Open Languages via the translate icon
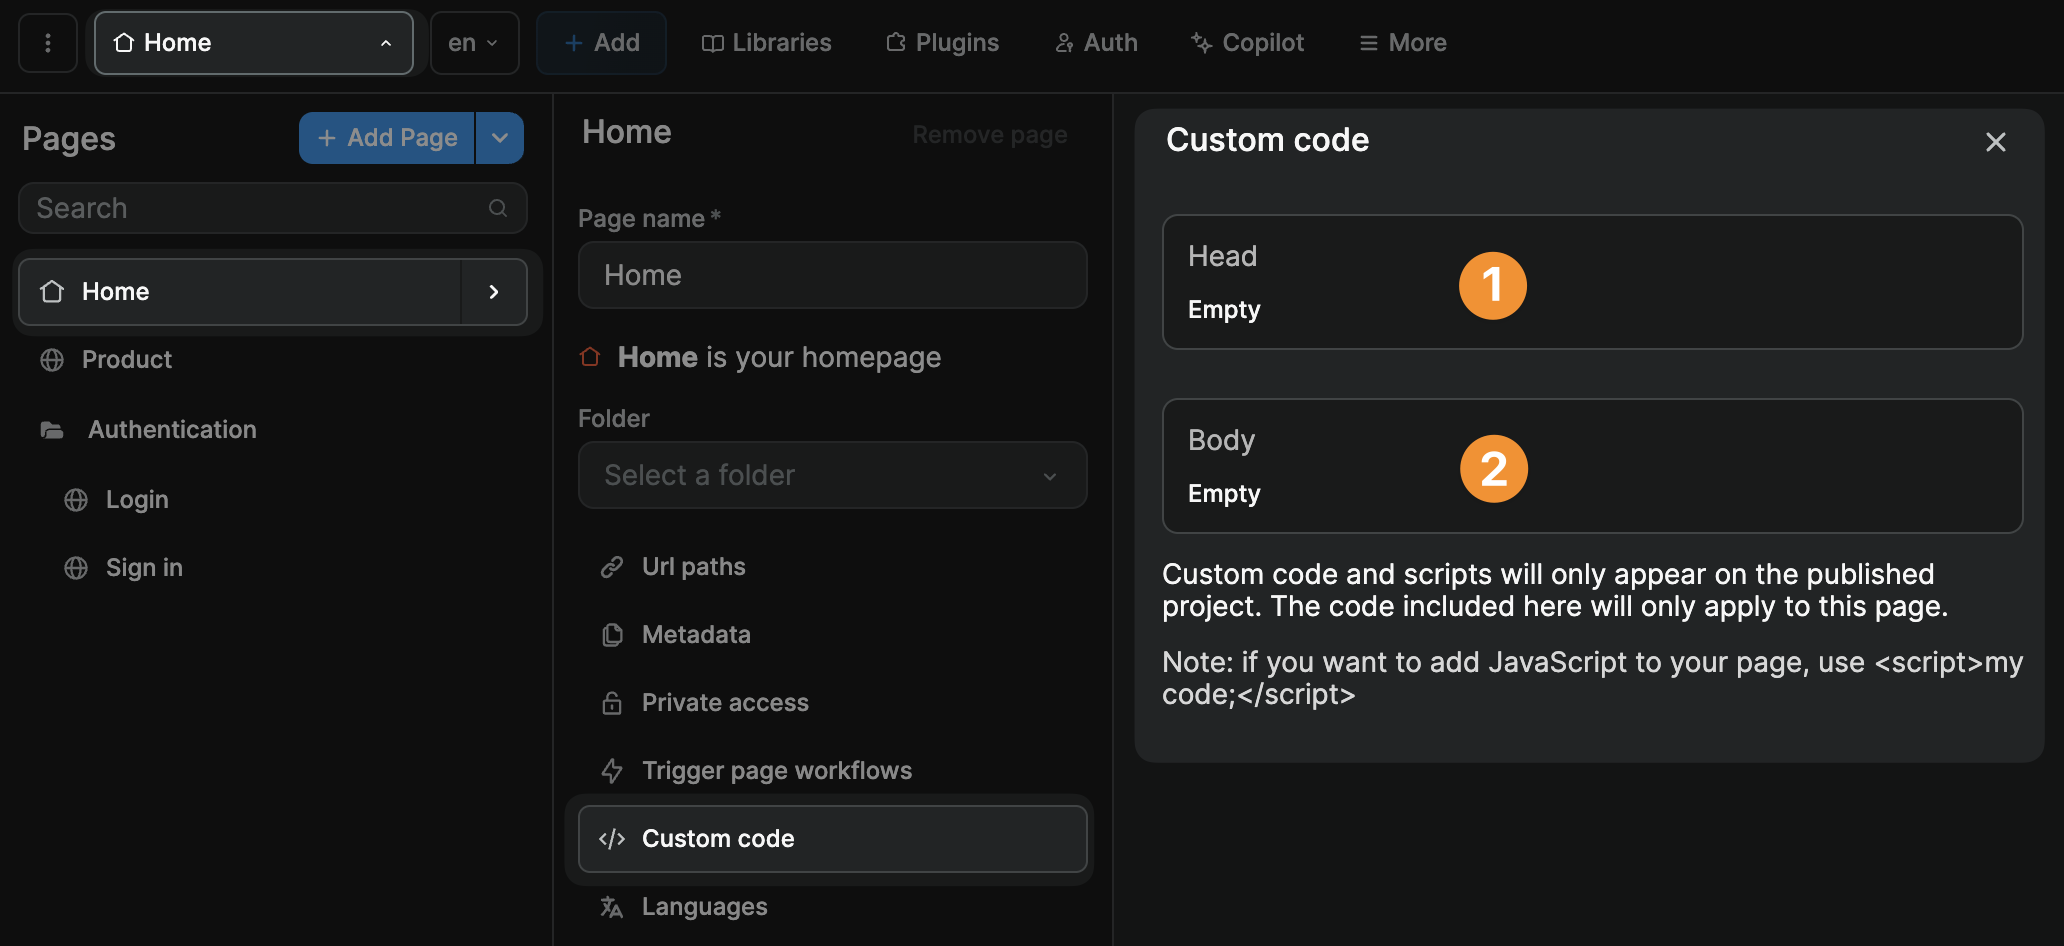The image size is (2064, 946). point(610,906)
